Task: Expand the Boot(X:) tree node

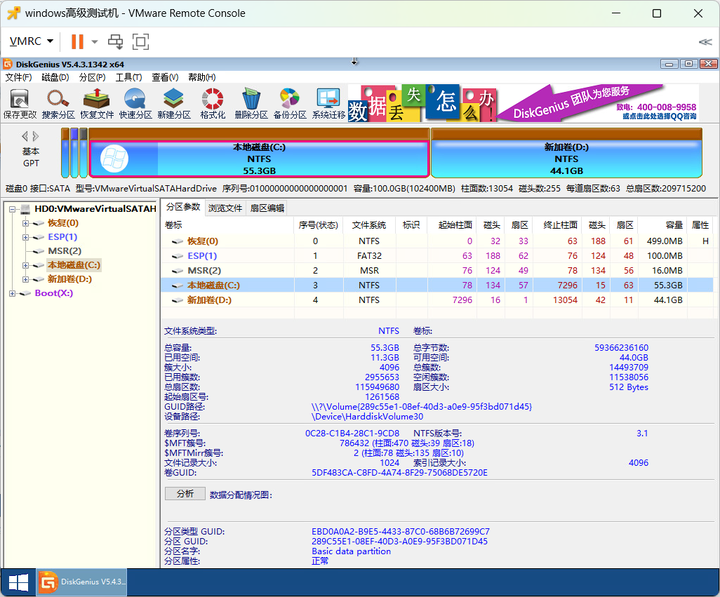Action: point(12,293)
